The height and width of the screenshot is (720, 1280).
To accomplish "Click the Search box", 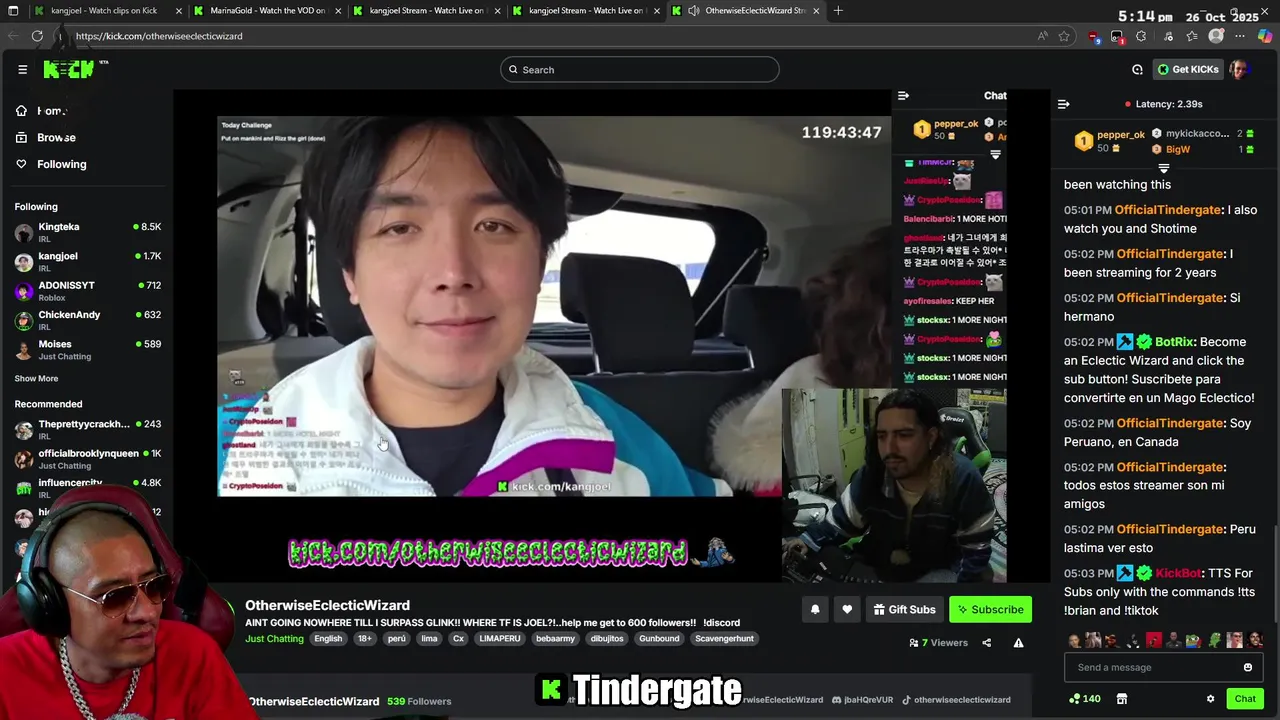I will click(640, 69).
